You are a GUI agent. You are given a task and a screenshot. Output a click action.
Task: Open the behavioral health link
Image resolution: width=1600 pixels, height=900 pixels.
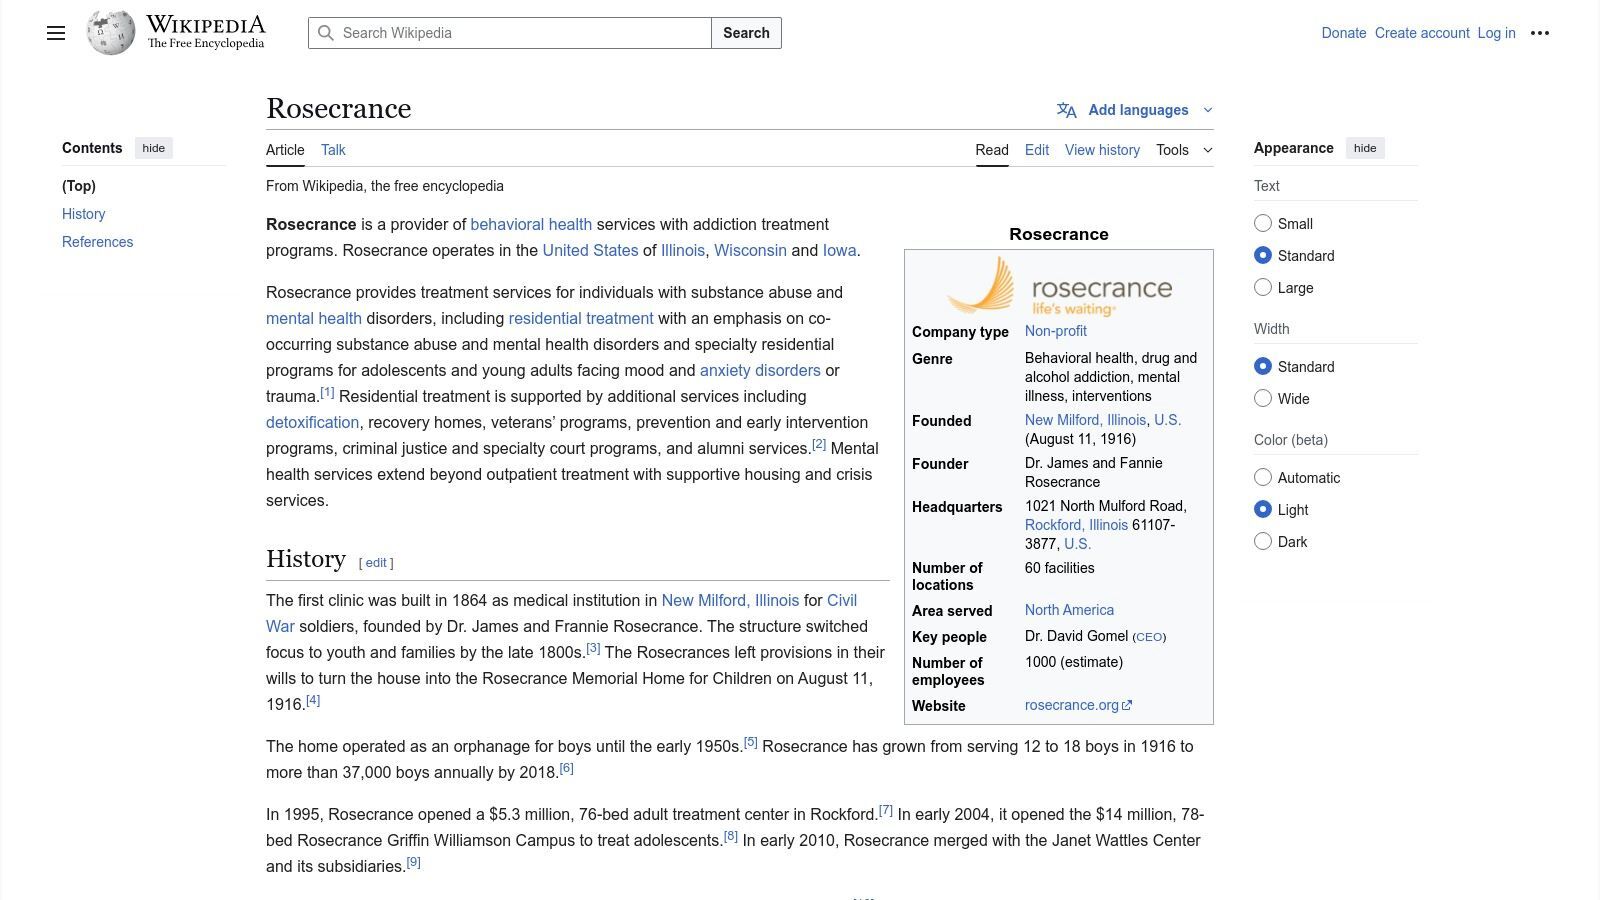pyautogui.click(x=531, y=224)
